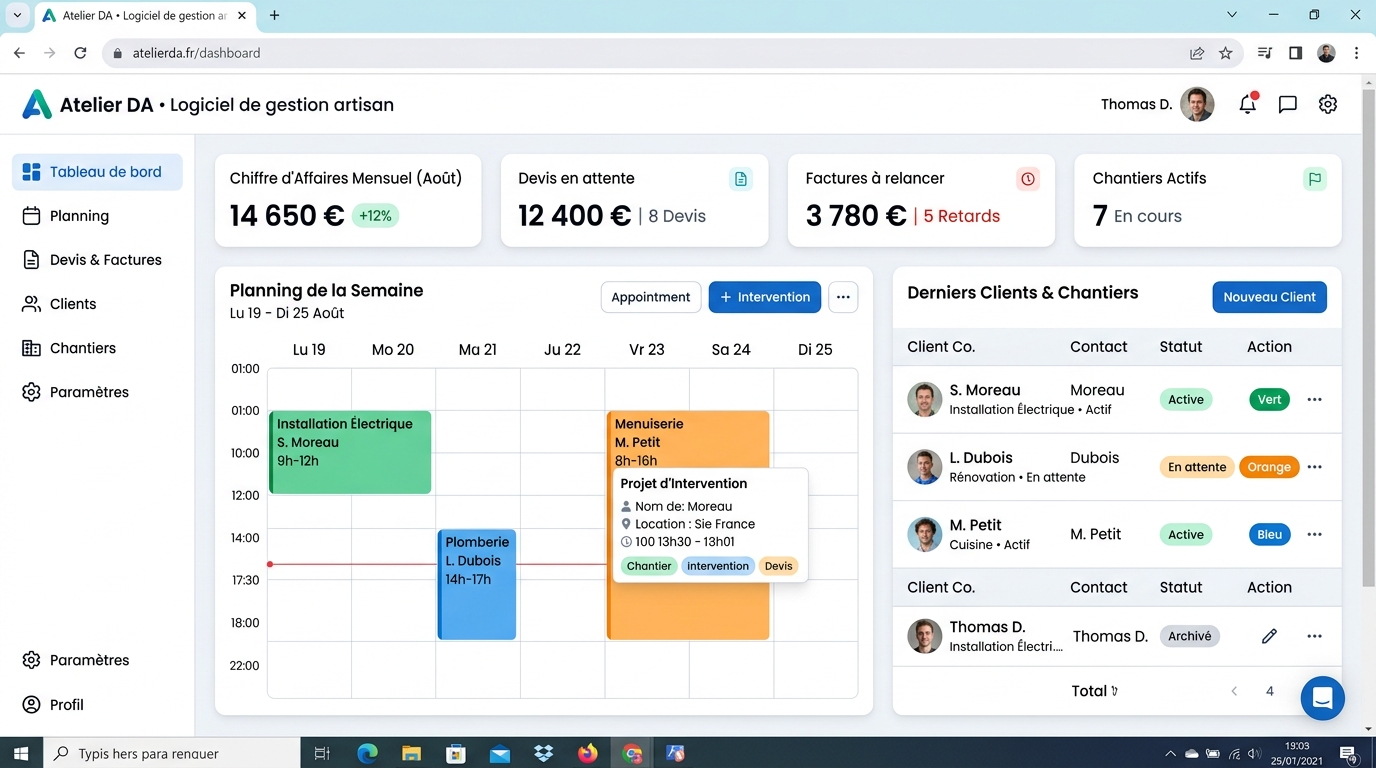1376x768 pixels.
Task: Click the clock icon on Factures à relancer card
Action: 1028,179
